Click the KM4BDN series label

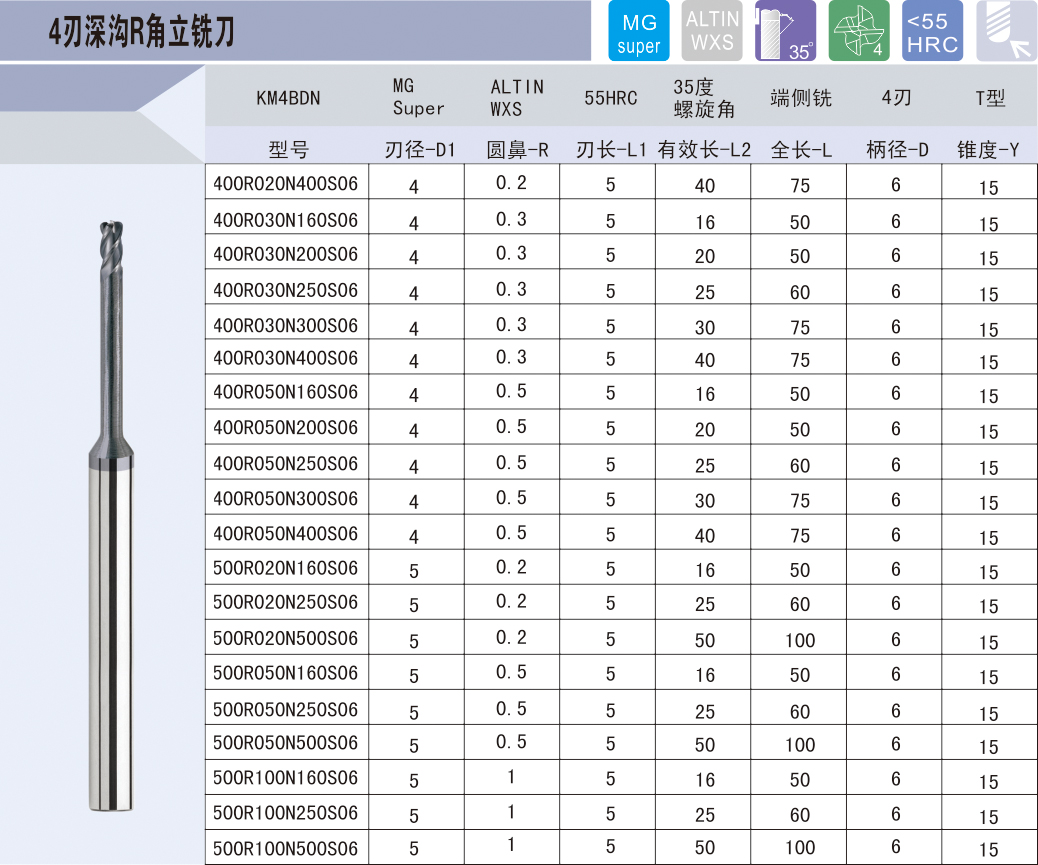[x=288, y=98]
